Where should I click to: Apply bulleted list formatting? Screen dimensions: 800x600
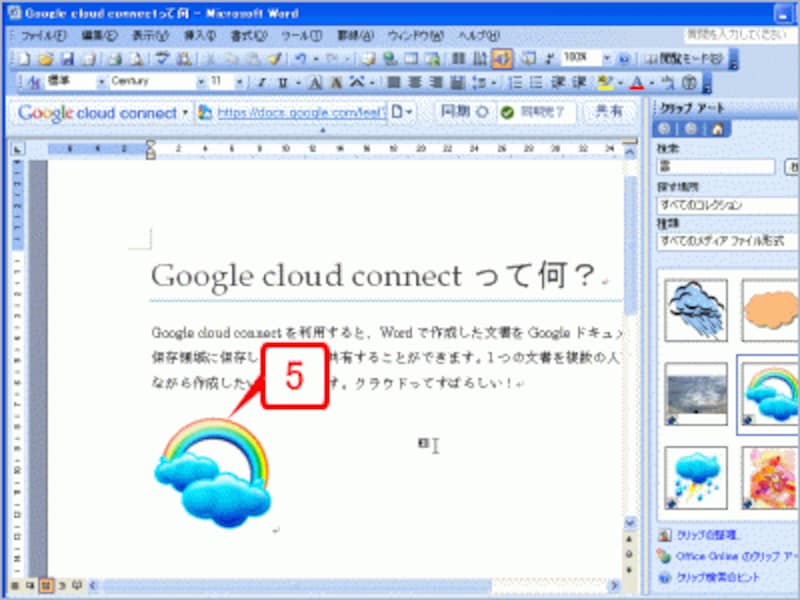tap(536, 82)
